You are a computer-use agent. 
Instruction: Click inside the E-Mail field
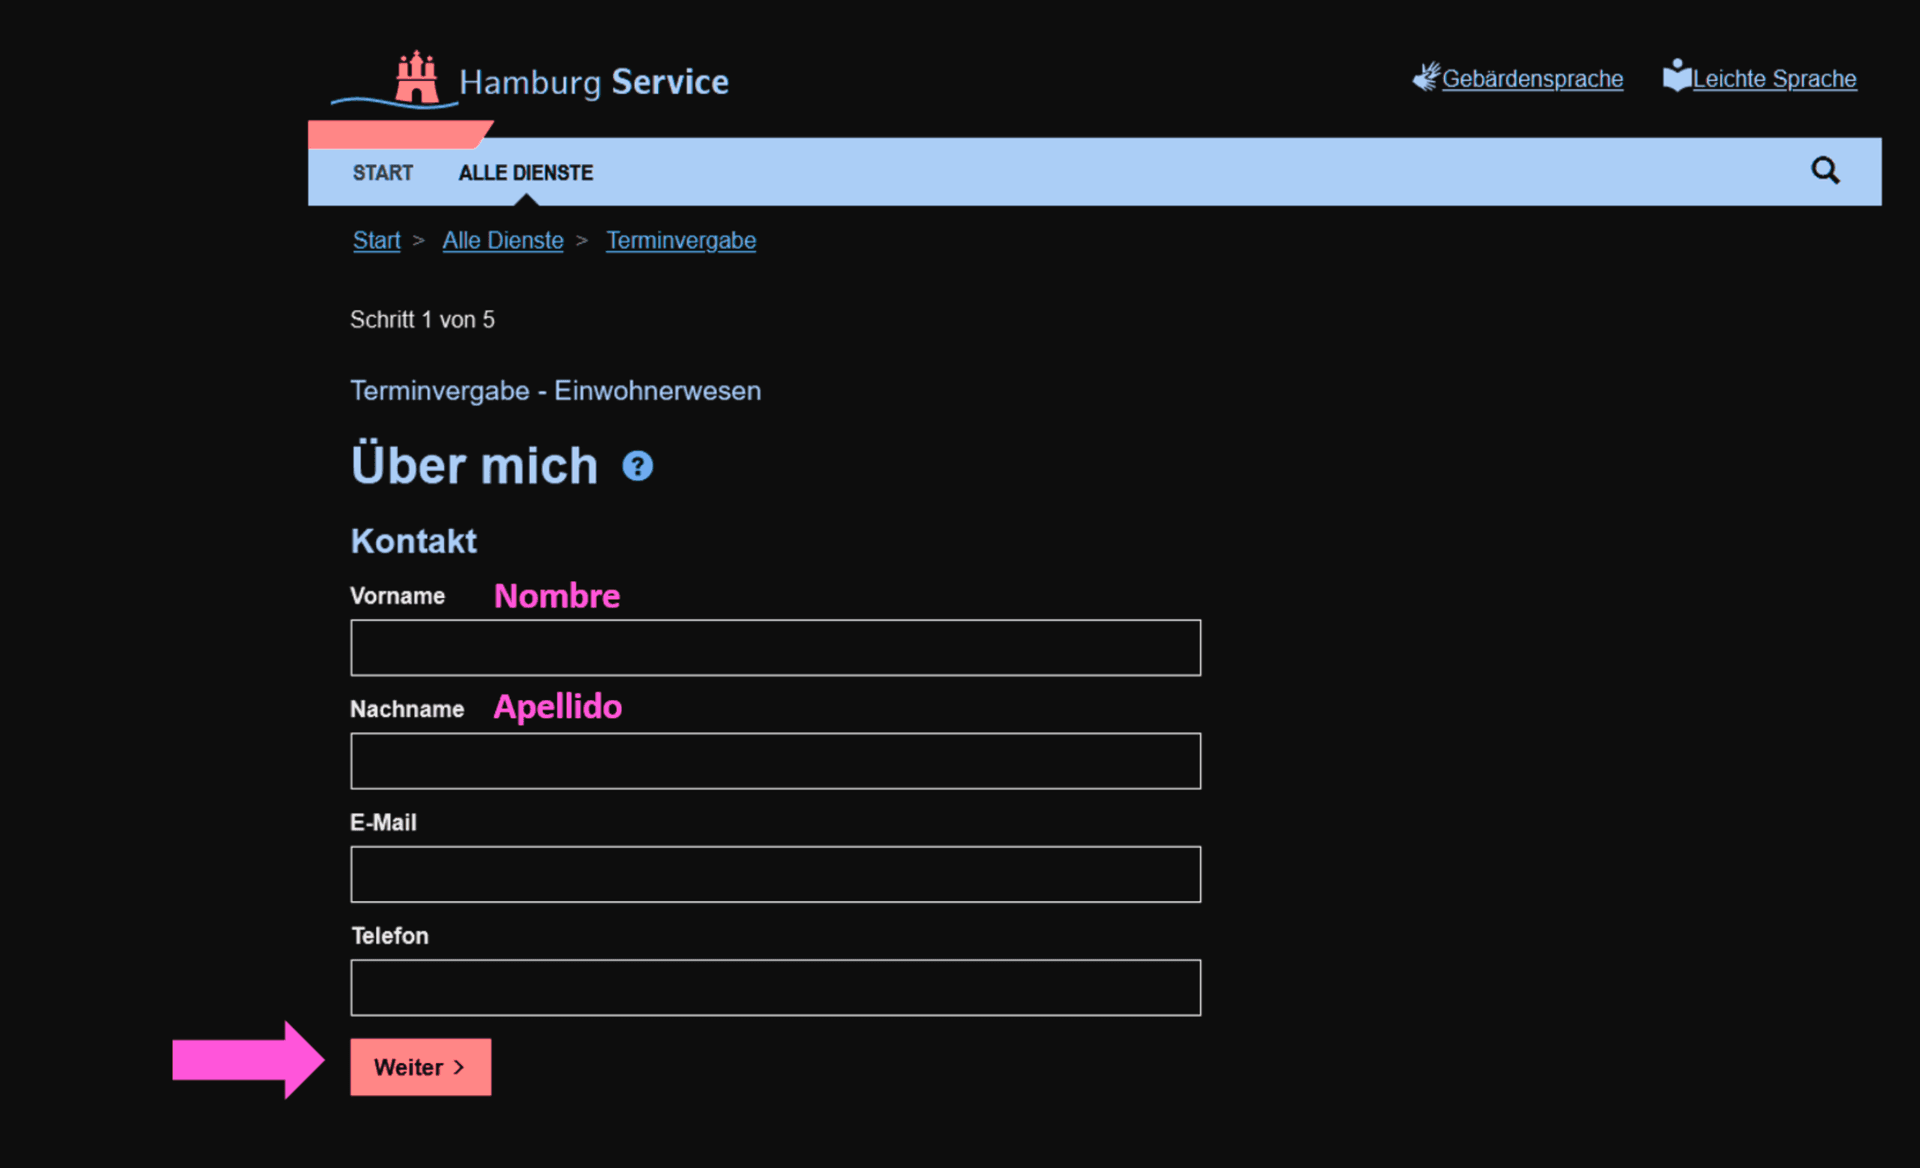coord(775,874)
